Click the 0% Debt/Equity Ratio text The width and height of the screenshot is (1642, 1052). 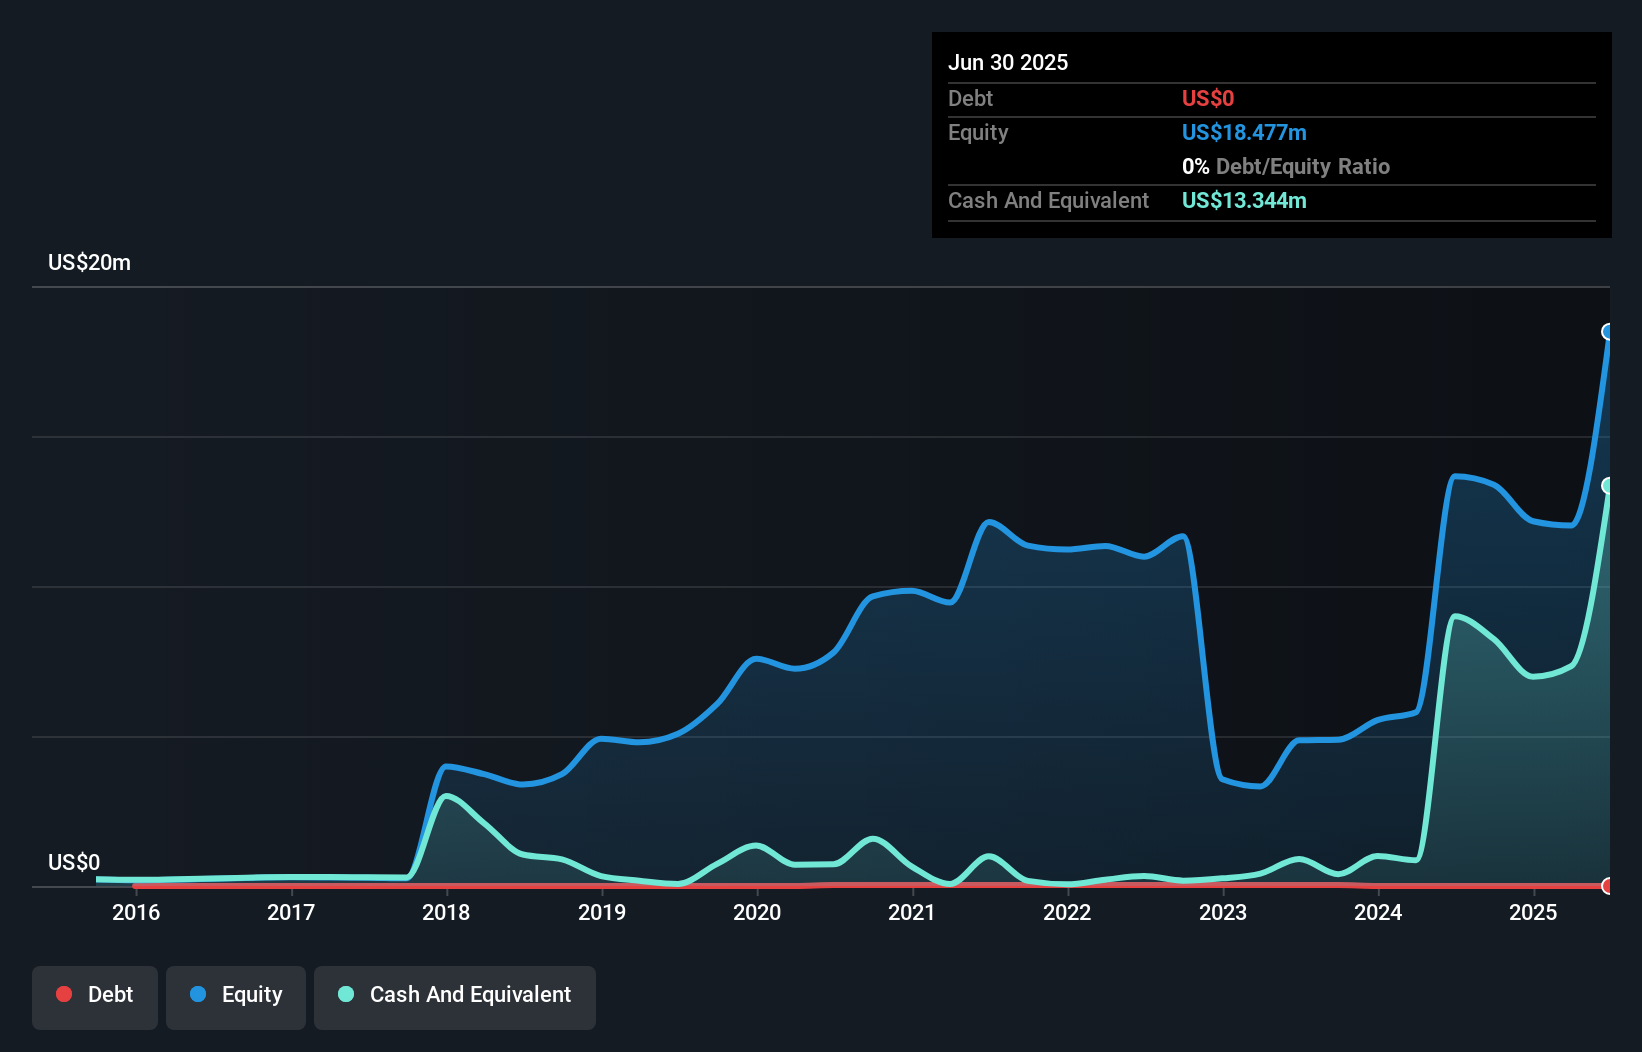pyautogui.click(x=1286, y=167)
